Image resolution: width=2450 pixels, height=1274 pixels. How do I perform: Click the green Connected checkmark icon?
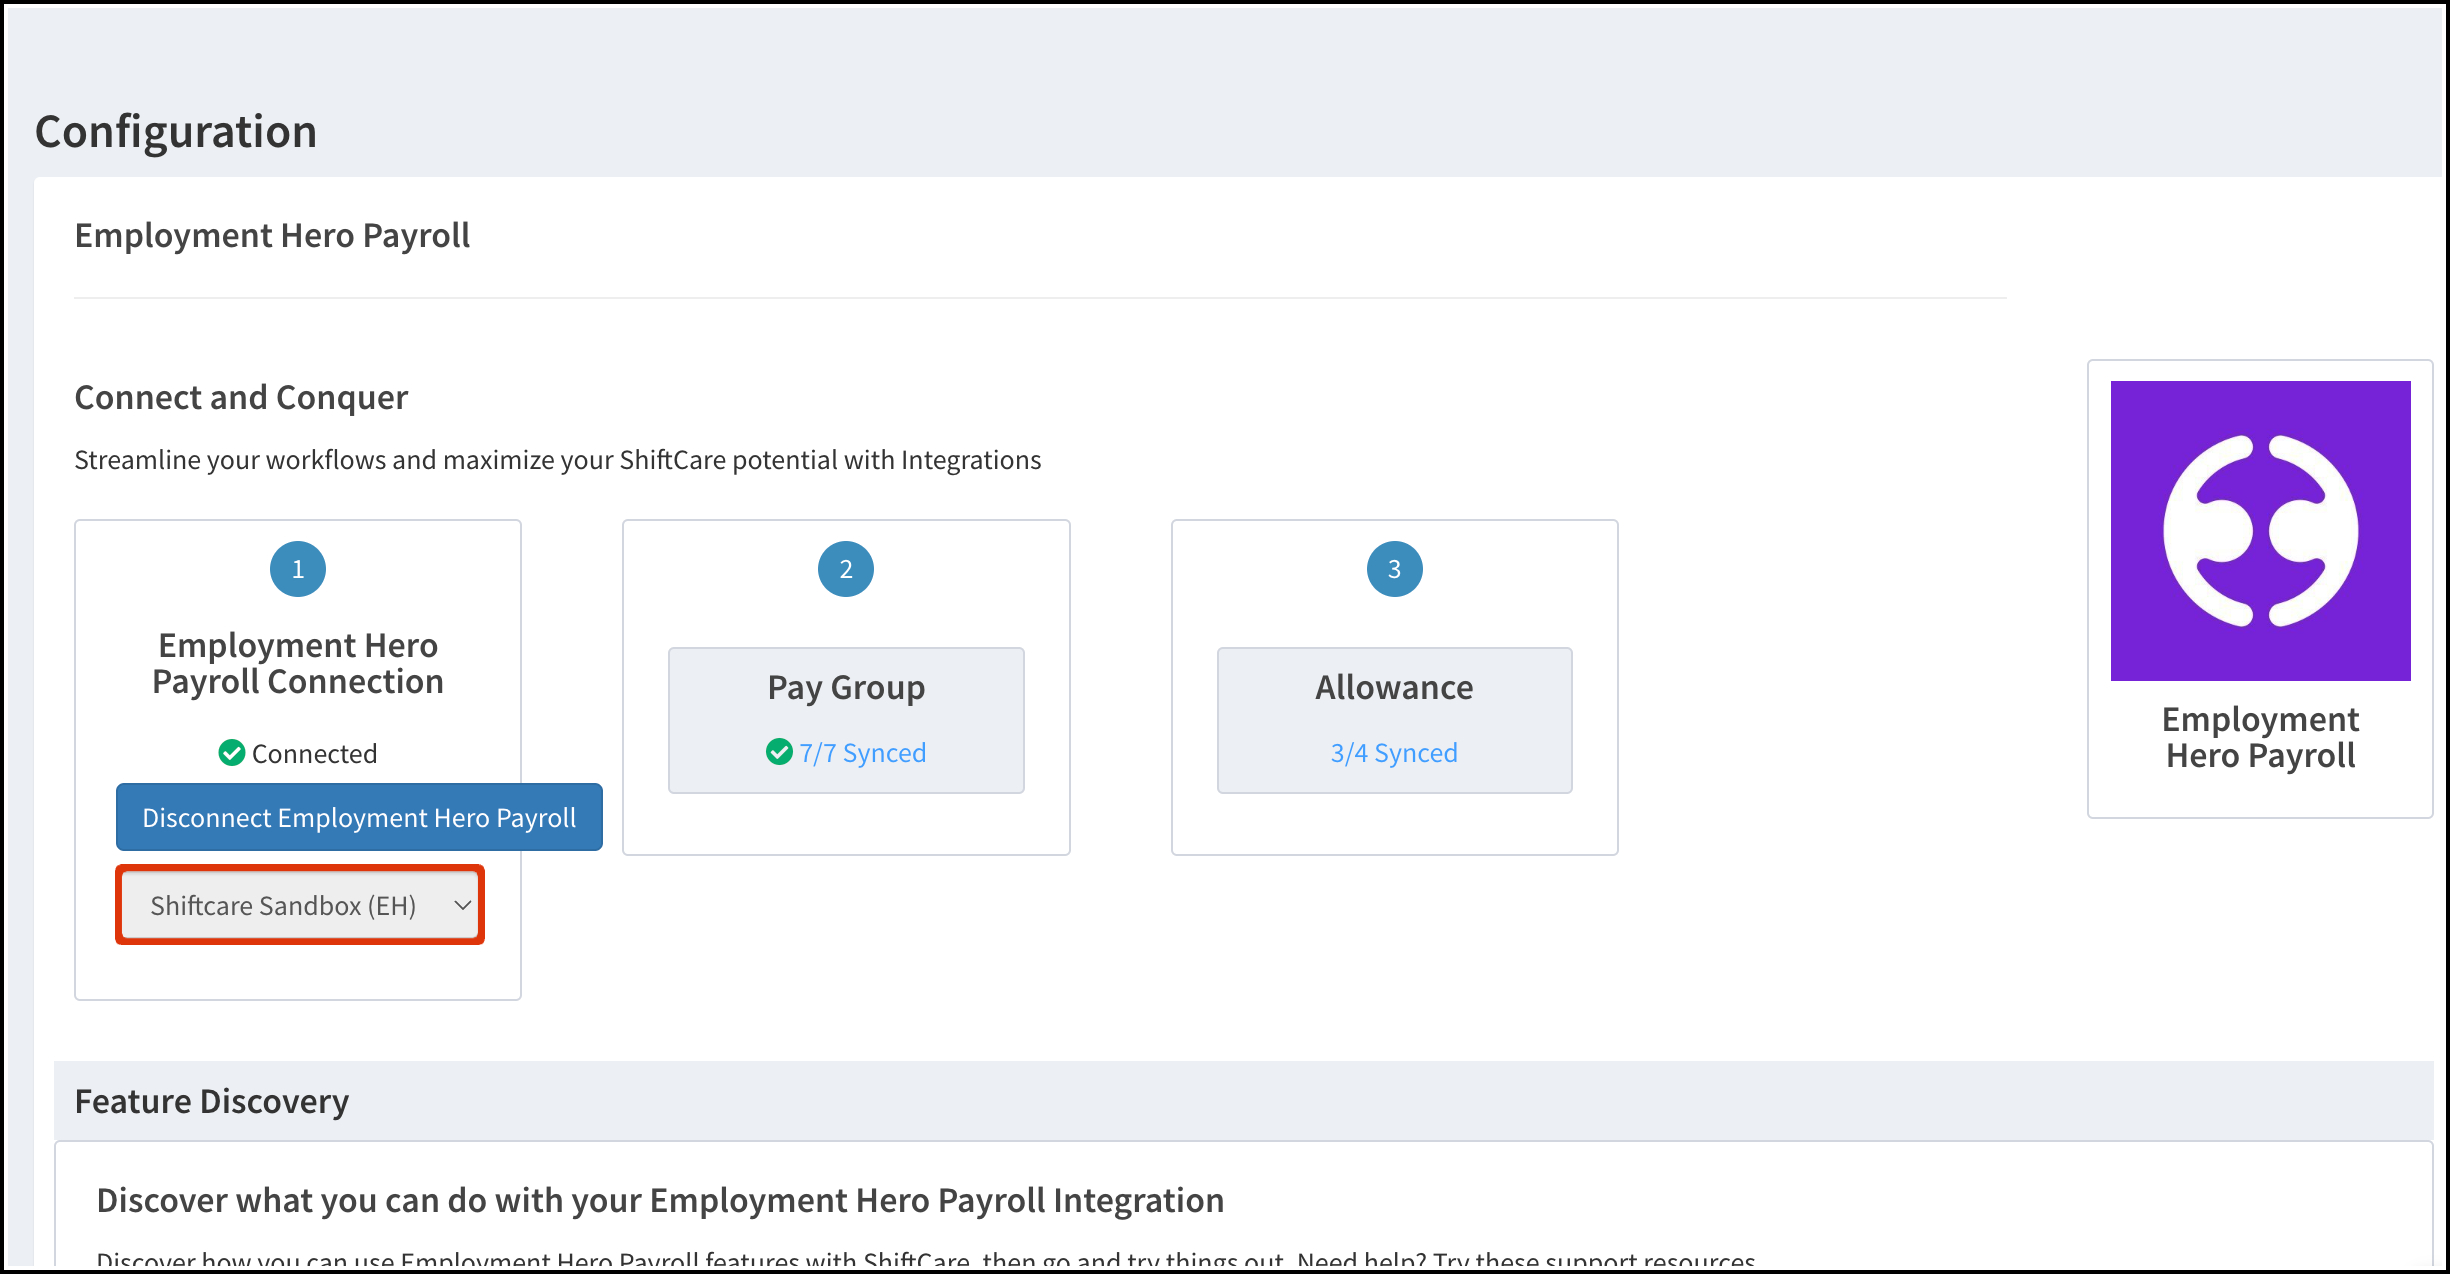click(232, 753)
